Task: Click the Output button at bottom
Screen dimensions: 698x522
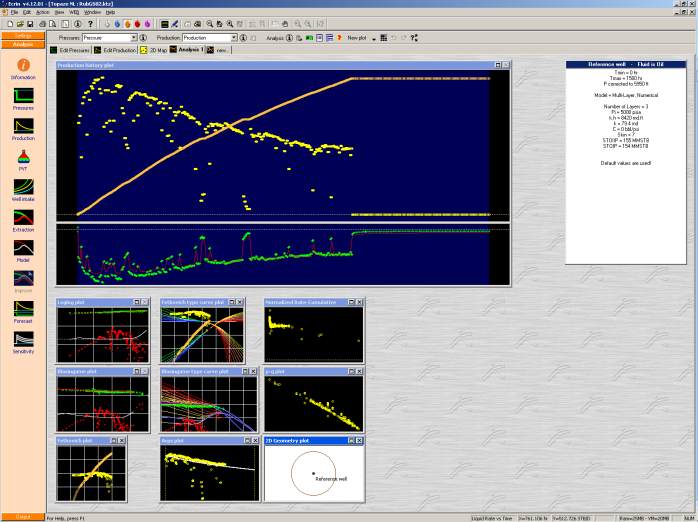Action: point(23,516)
